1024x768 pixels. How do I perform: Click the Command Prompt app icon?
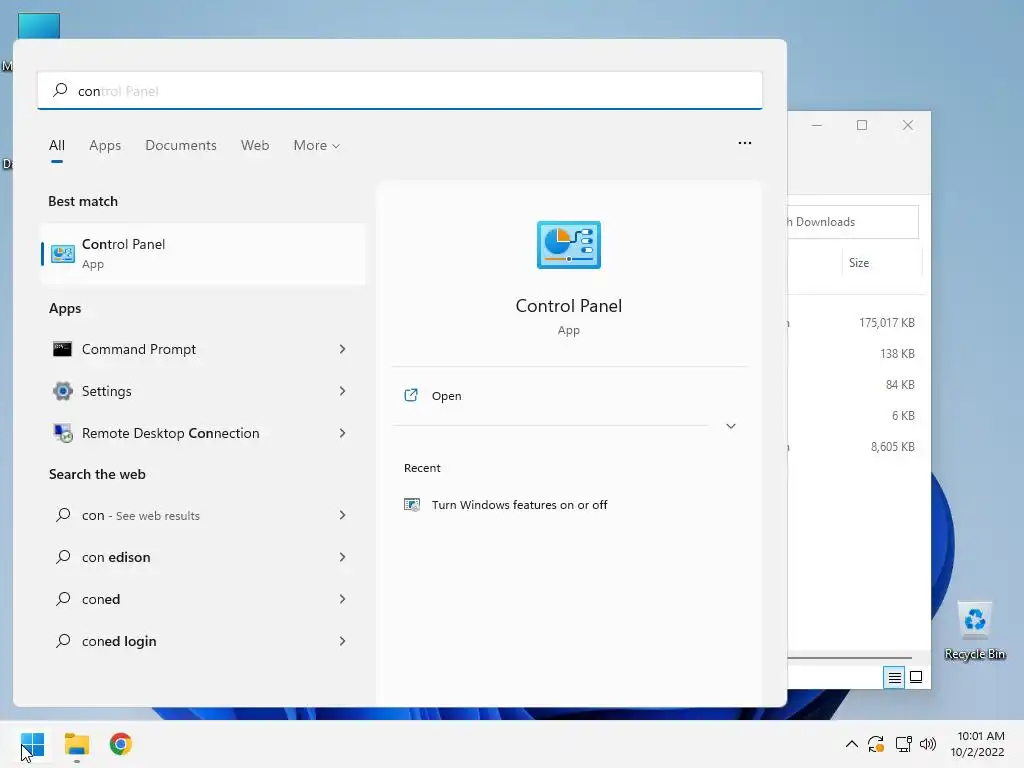click(63, 349)
